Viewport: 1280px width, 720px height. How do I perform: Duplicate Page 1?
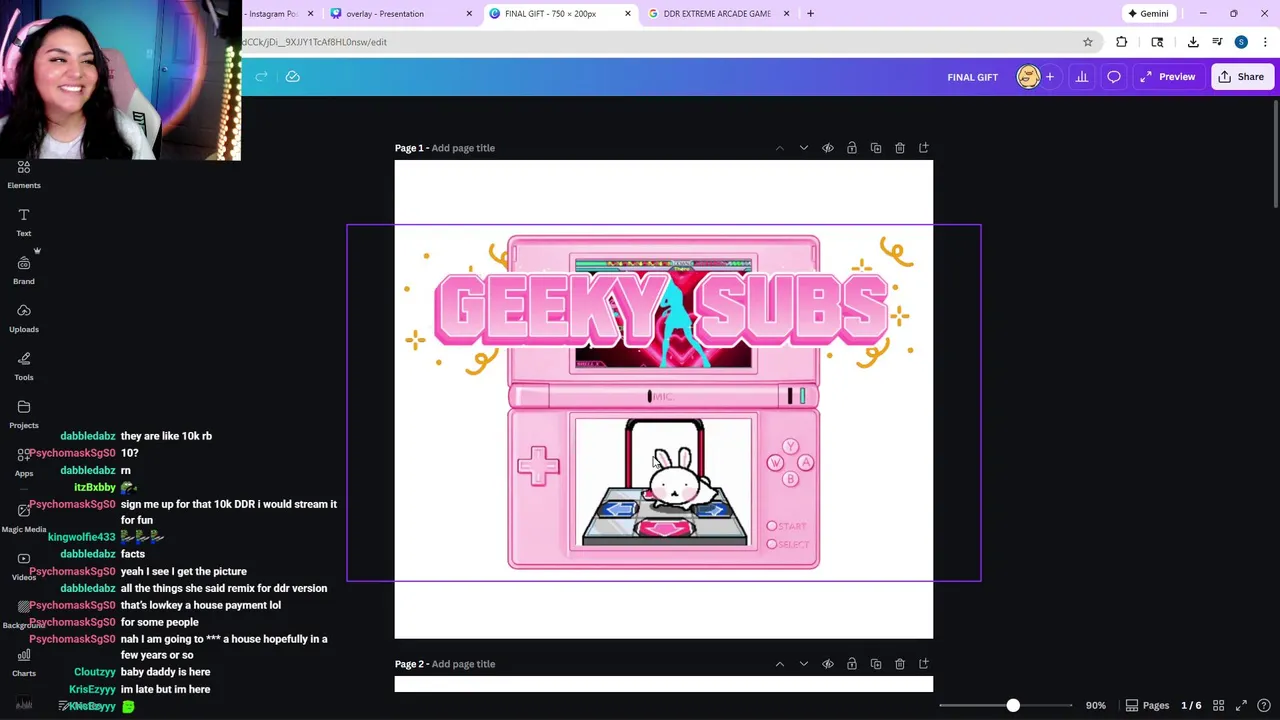pos(876,148)
